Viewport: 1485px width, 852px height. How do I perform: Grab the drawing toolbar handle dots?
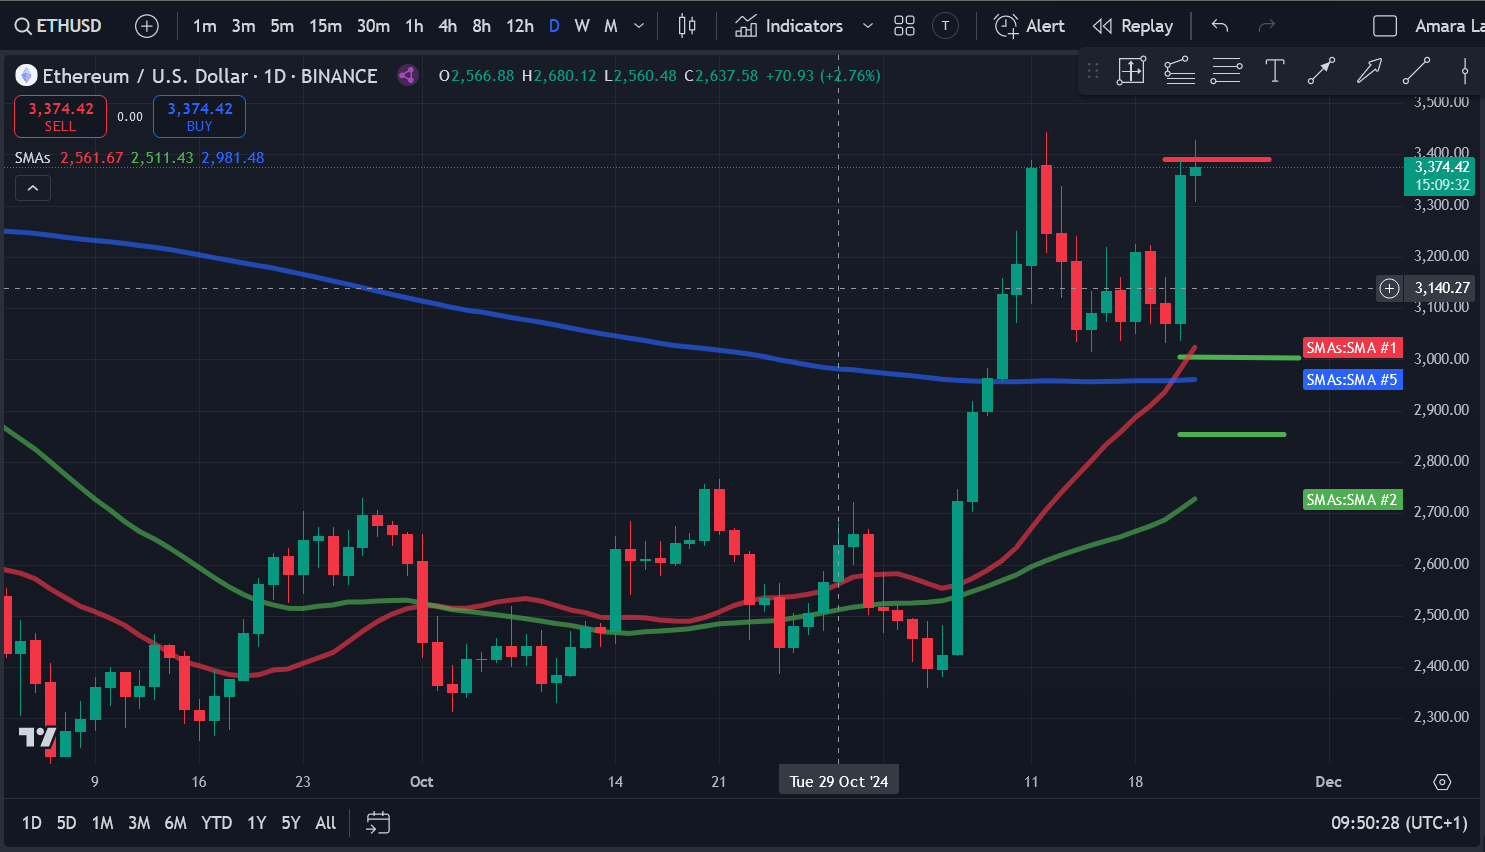[1093, 71]
